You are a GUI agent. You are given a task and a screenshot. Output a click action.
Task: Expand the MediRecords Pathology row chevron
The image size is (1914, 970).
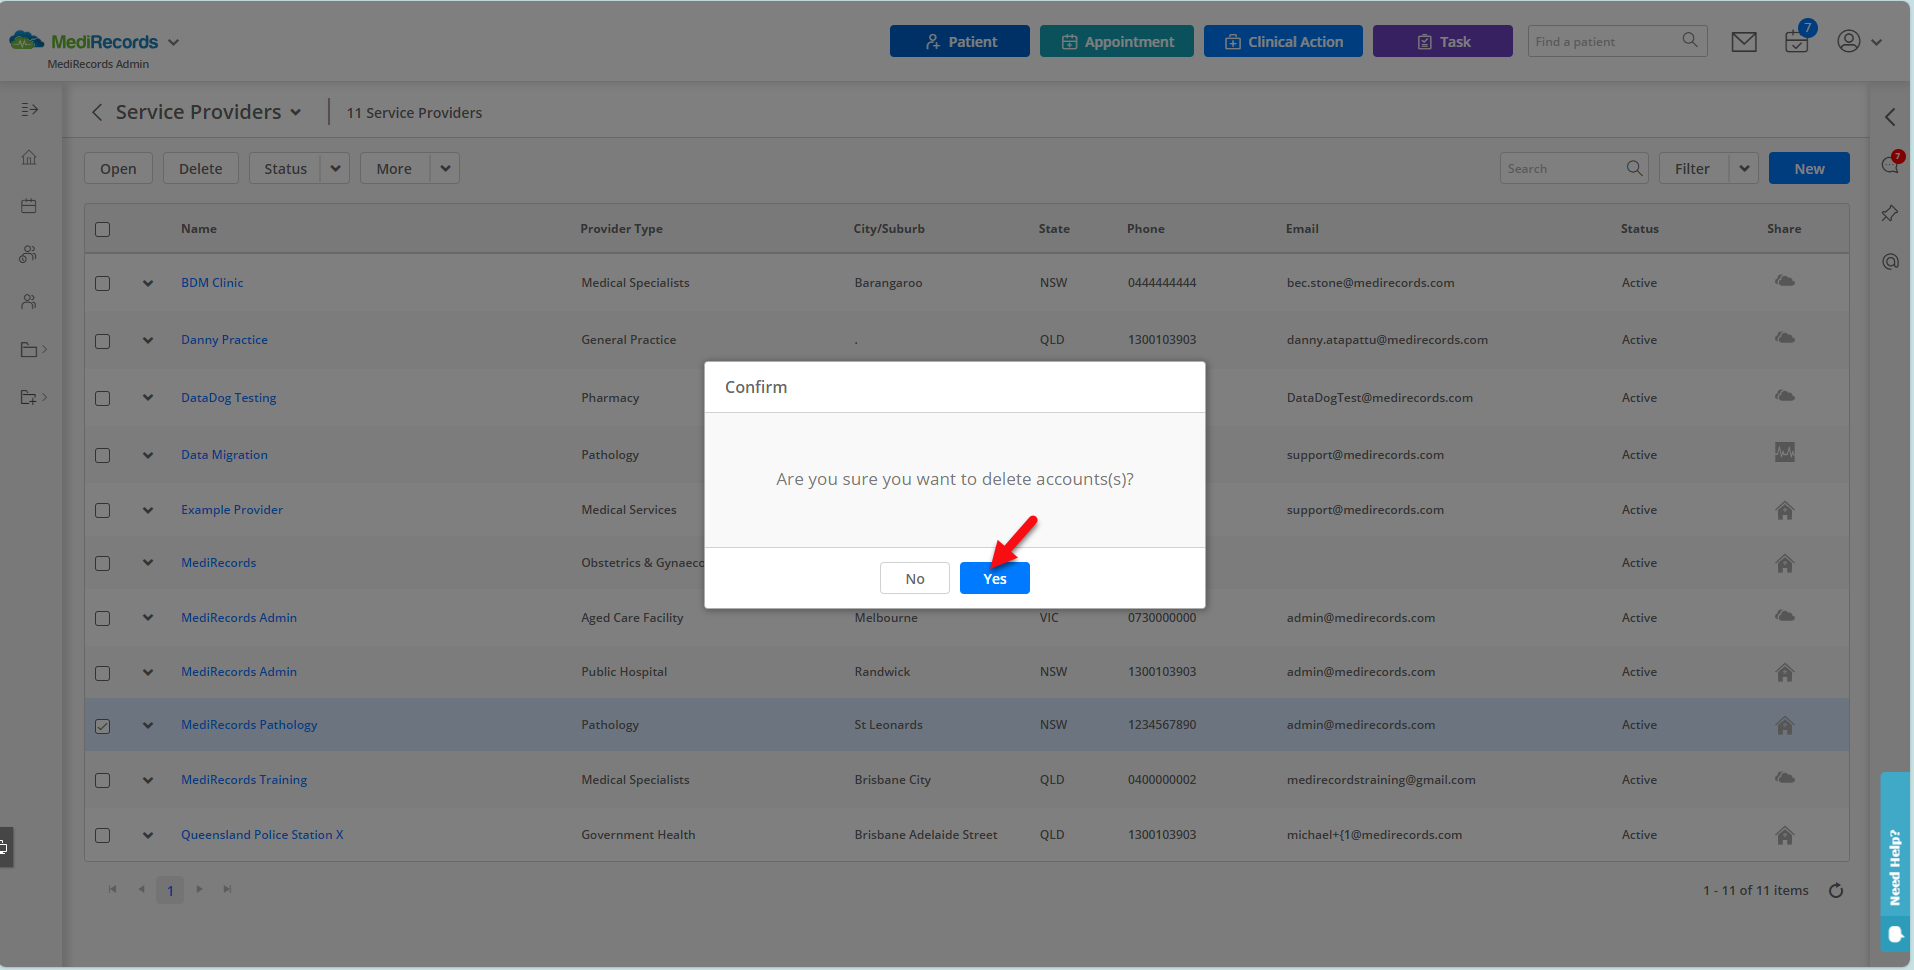pyautogui.click(x=148, y=725)
